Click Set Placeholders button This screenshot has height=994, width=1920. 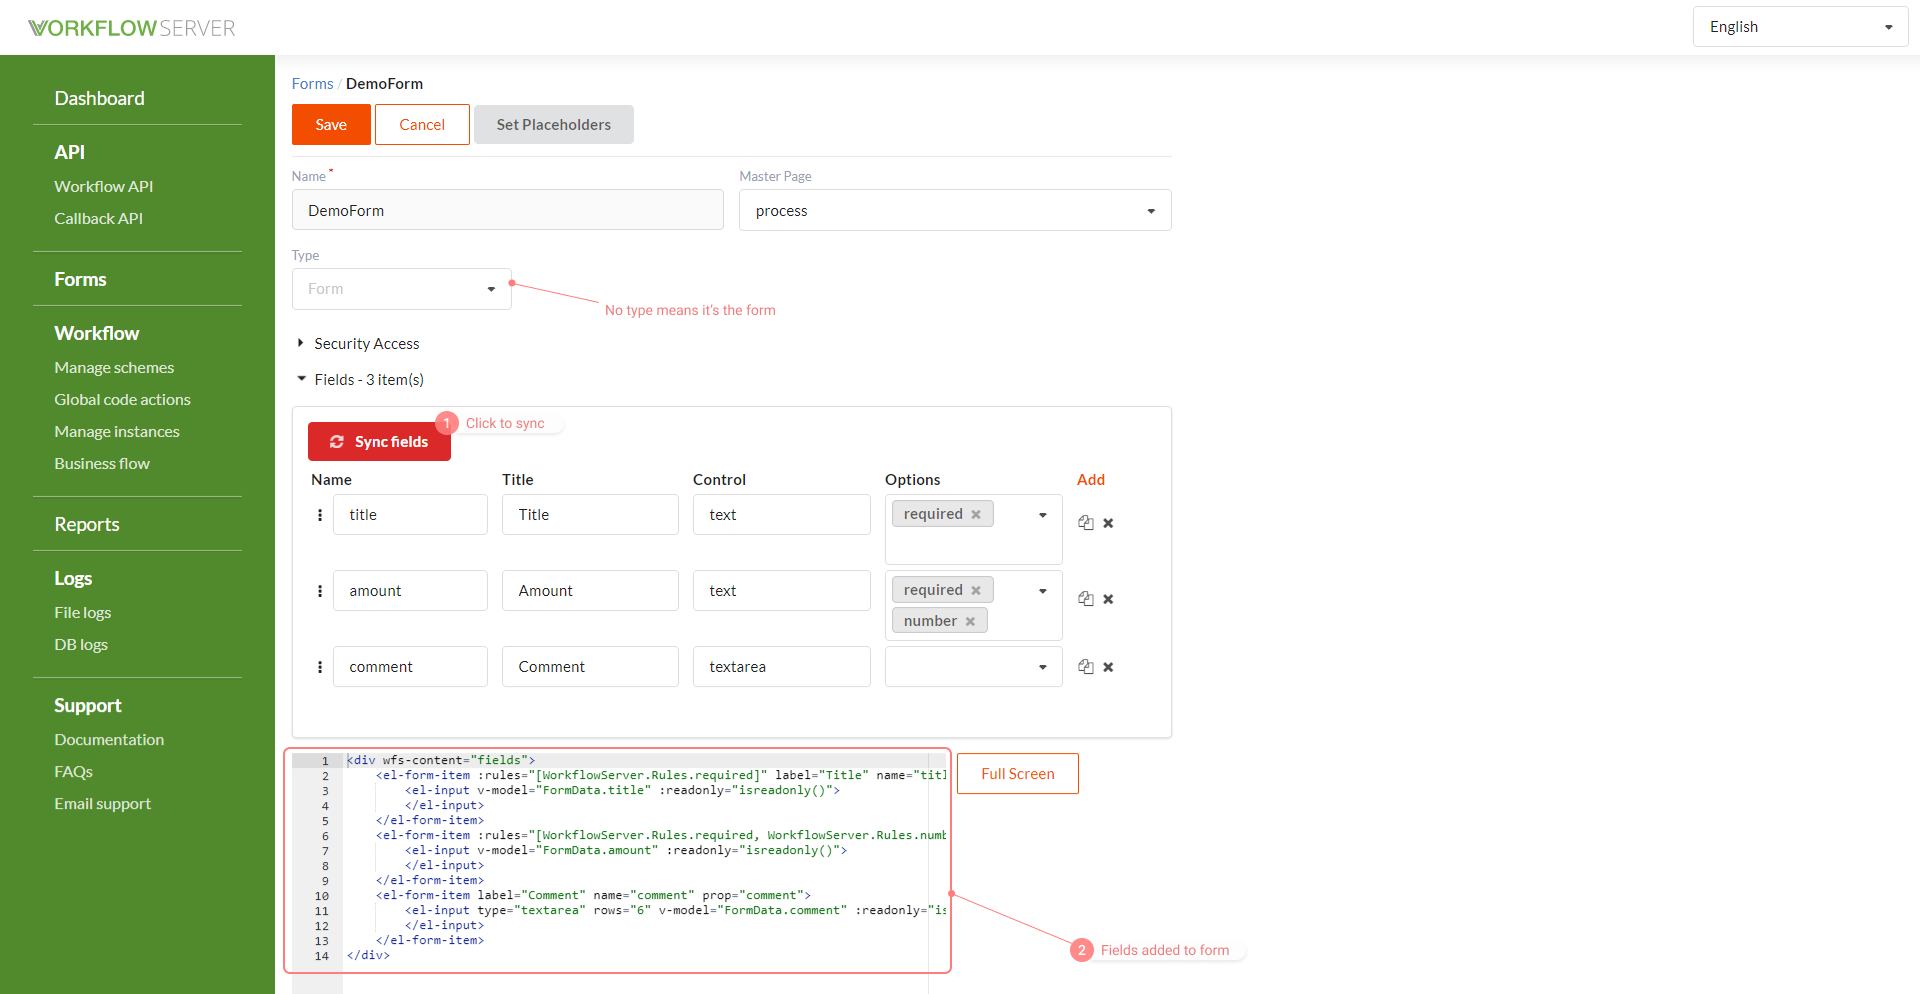click(x=554, y=125)
